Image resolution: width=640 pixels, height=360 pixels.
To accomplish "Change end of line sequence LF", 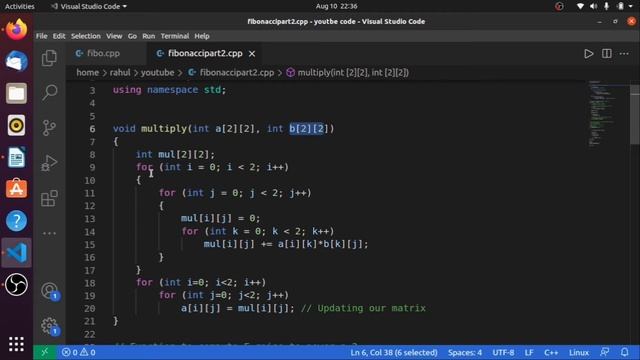I will tap(529, 352).
